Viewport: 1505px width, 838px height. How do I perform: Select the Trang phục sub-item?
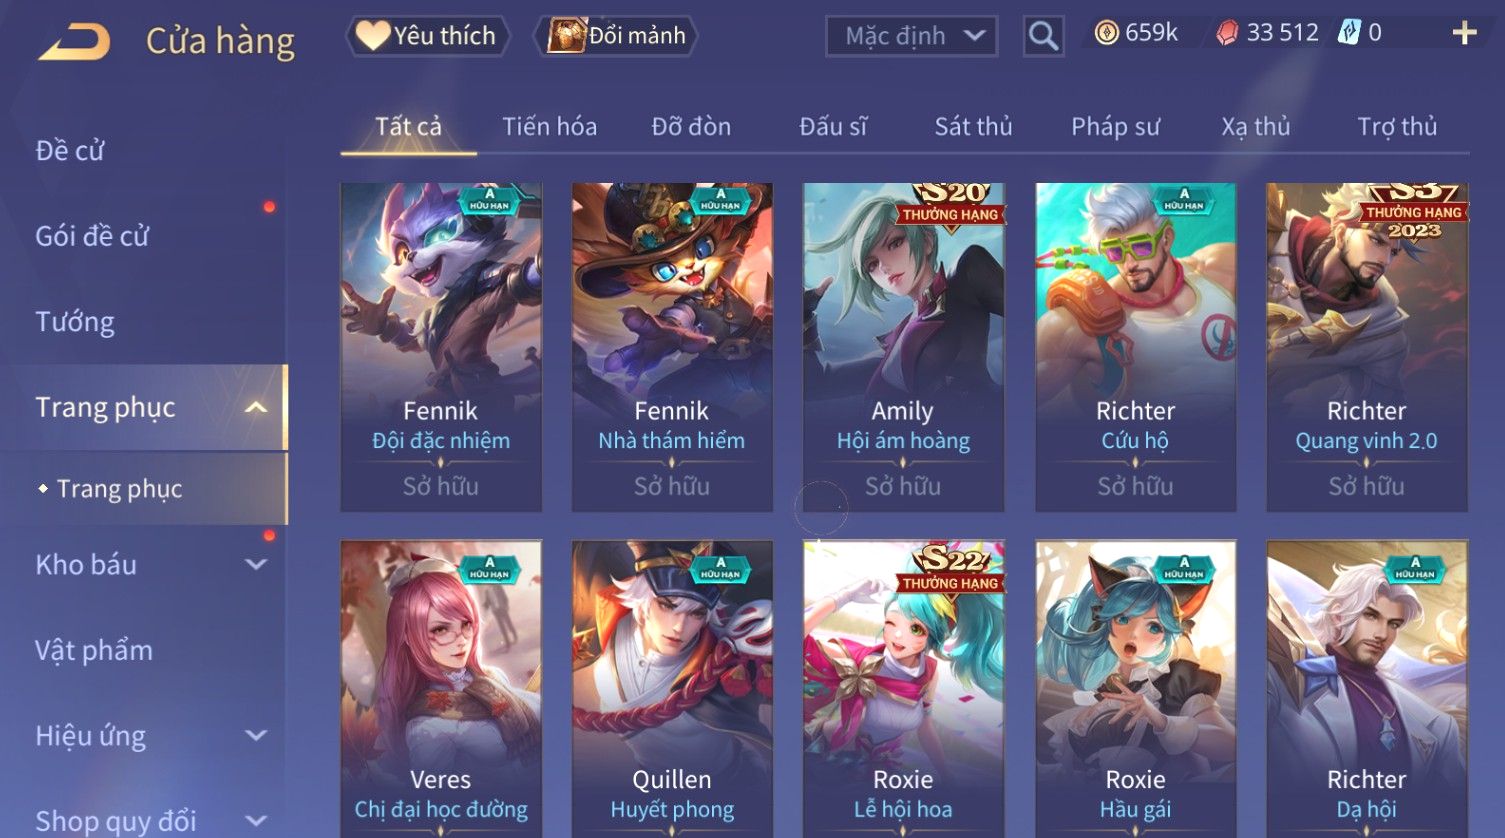tap(119, 488)
